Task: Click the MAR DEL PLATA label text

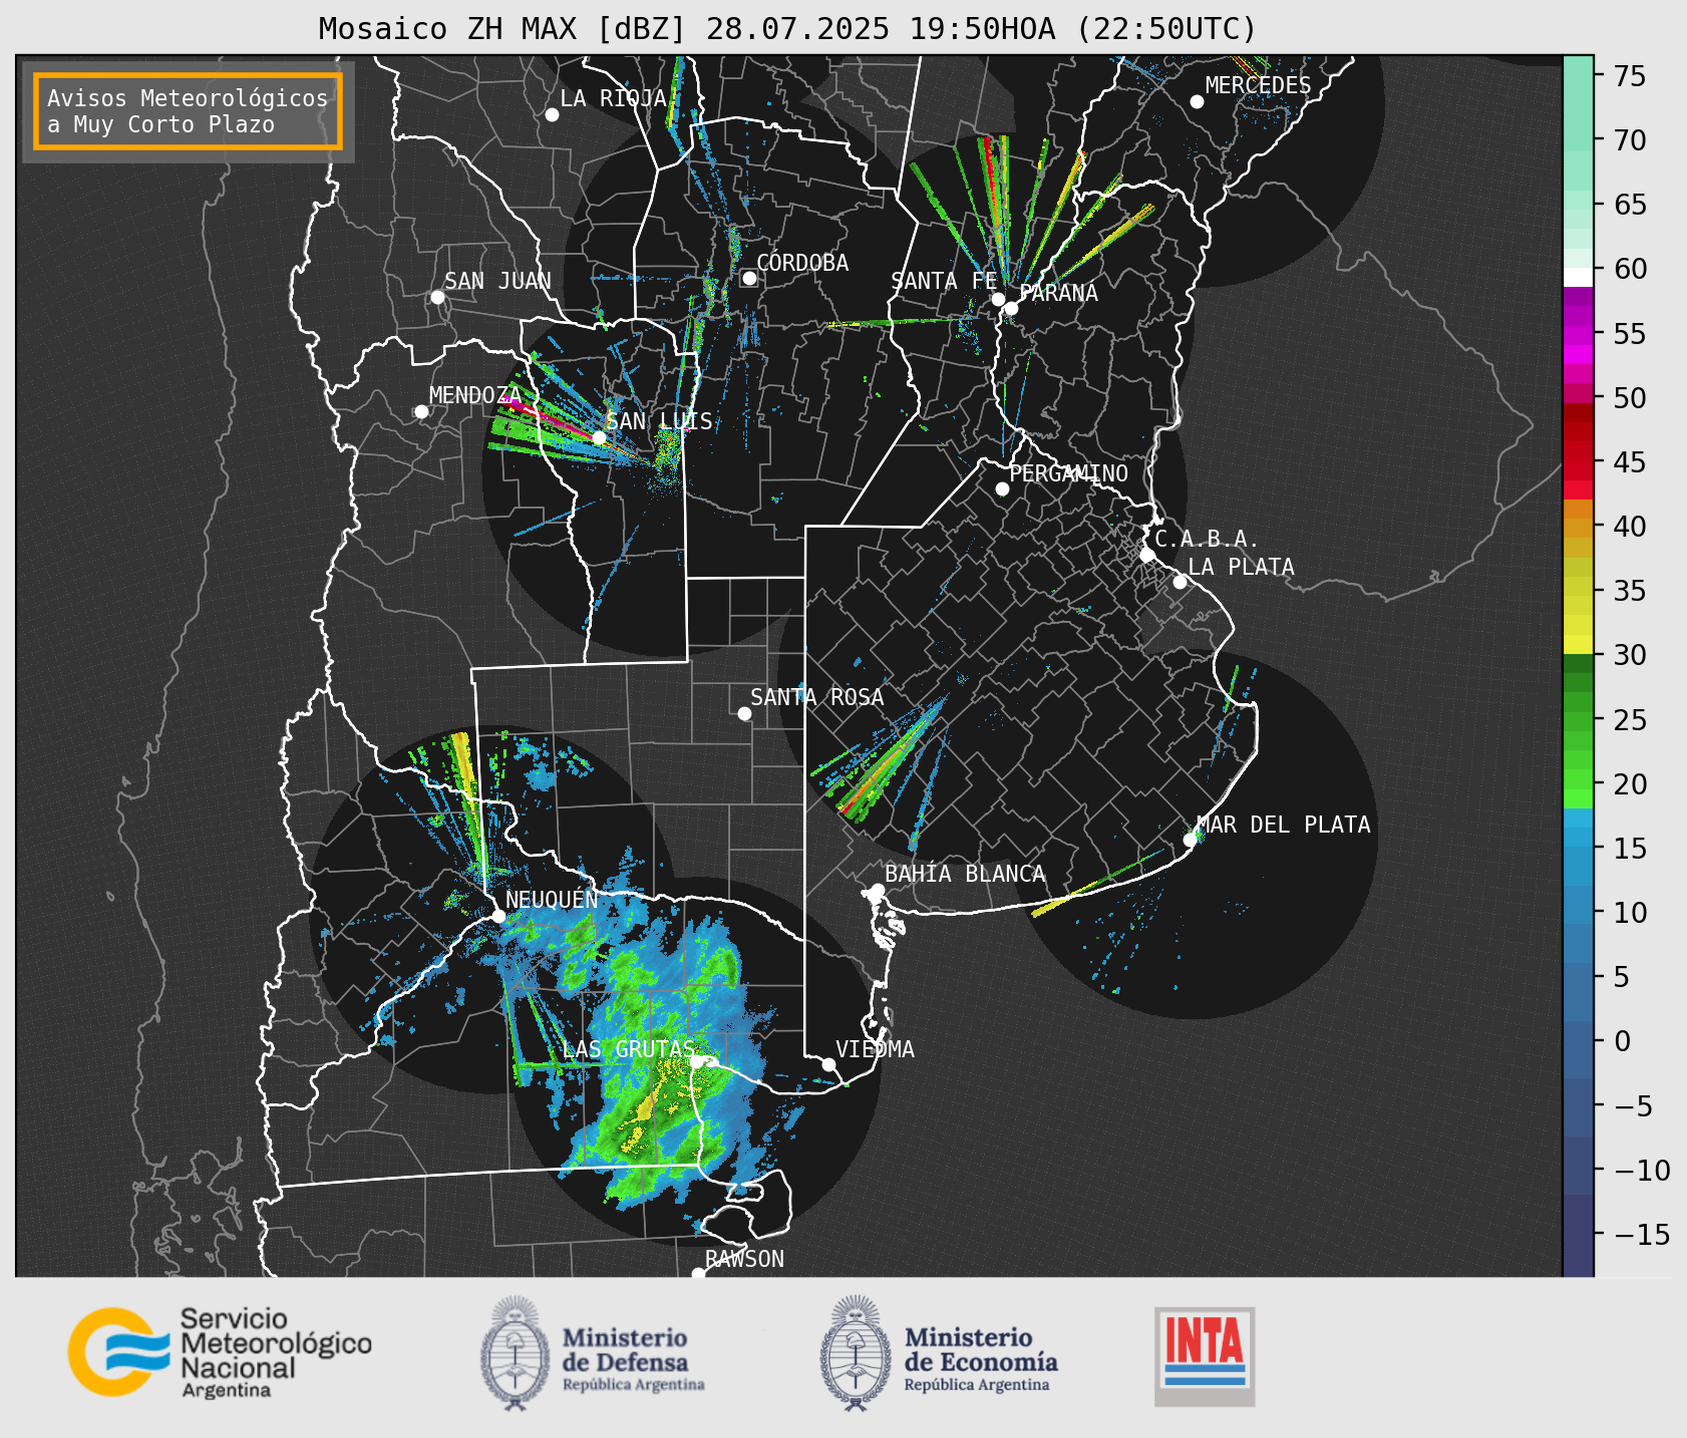Action: (x=1284, y=825)
